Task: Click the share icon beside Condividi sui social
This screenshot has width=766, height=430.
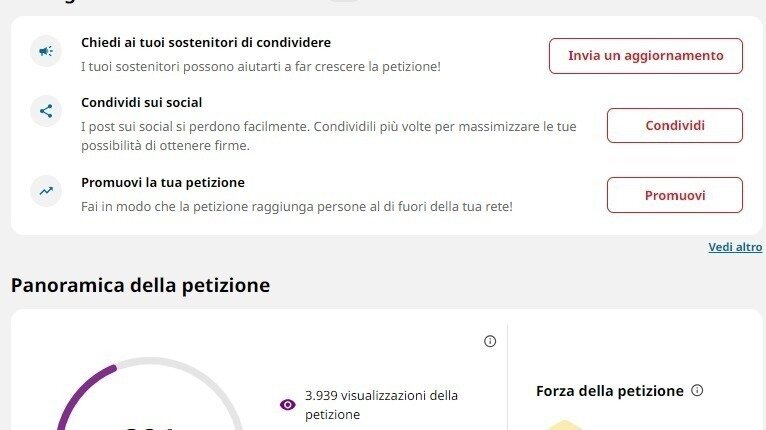Action: click(x=46, y=111)
